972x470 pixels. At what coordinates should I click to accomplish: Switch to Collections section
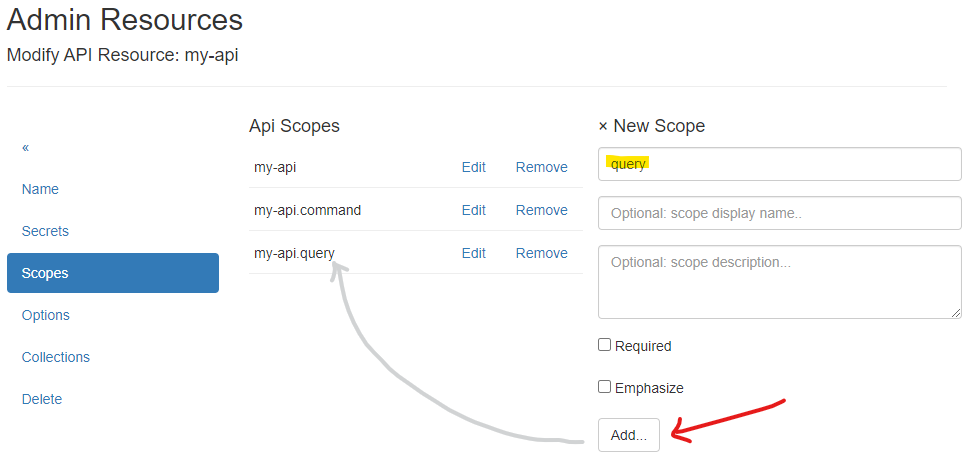pyautogui.click(x=55, y=357)
